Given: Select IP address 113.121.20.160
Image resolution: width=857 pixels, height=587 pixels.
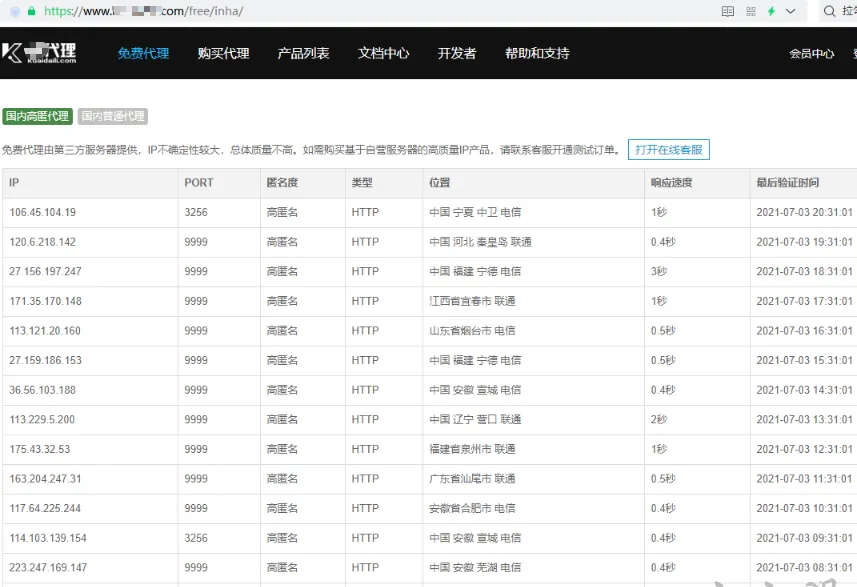Looking at the screenshot, I should pos(45,331).
